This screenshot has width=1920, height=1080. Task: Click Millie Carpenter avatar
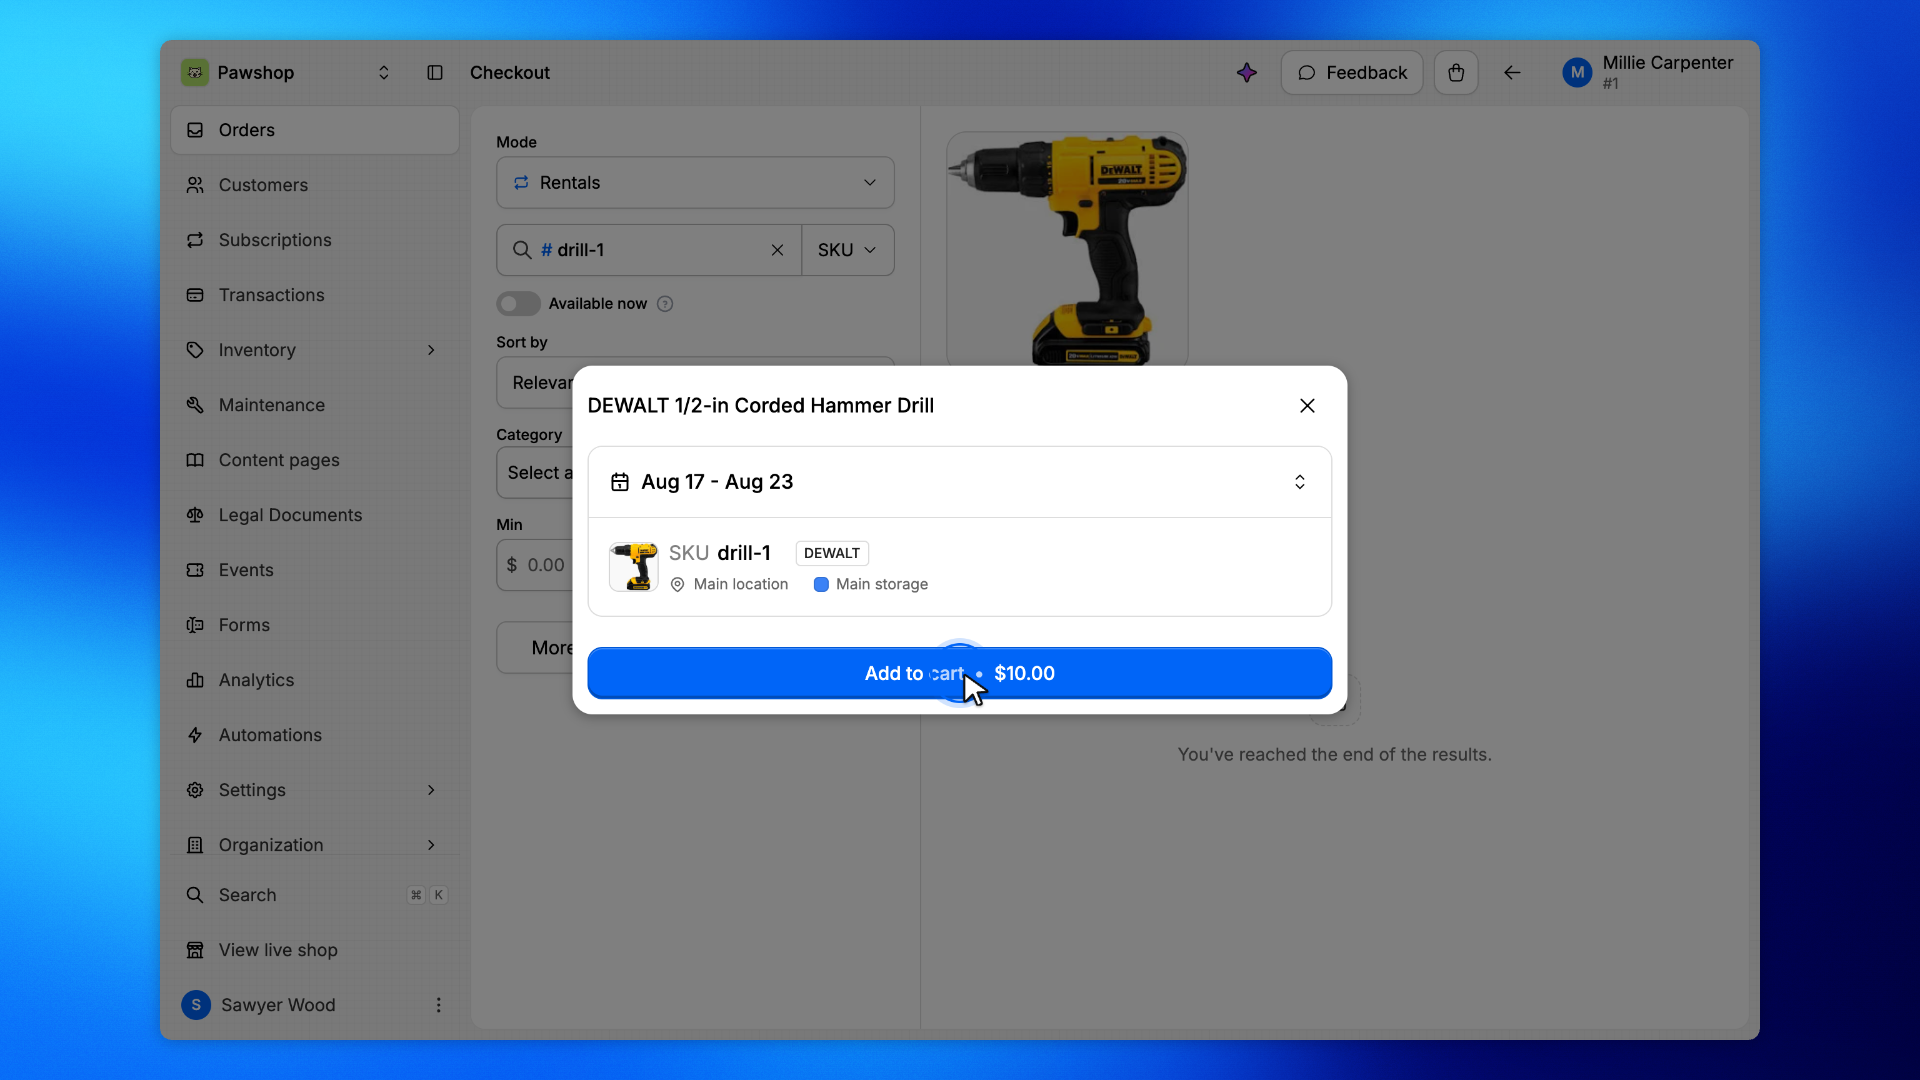click(x=1577, y=73)
